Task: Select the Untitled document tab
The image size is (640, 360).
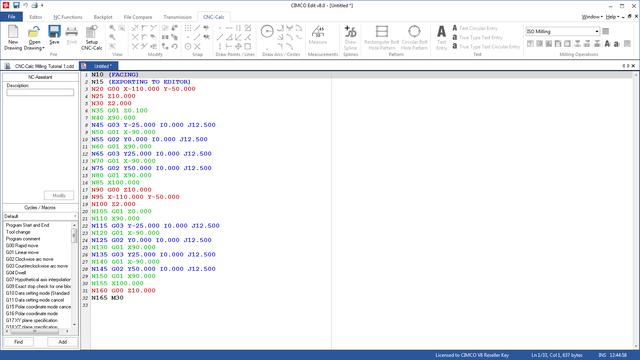Action: tap(99, 66)
